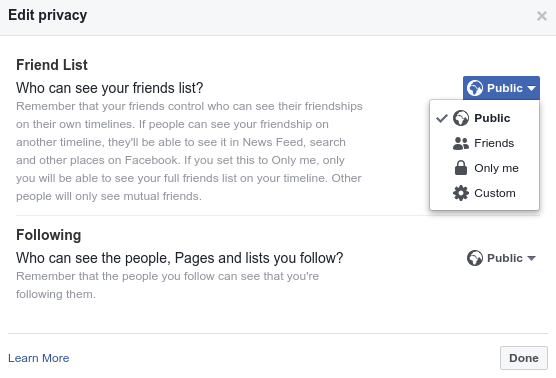The image size is (556, 378).
Task: Click the checkmark next to Public option
Action: [442, 118]
